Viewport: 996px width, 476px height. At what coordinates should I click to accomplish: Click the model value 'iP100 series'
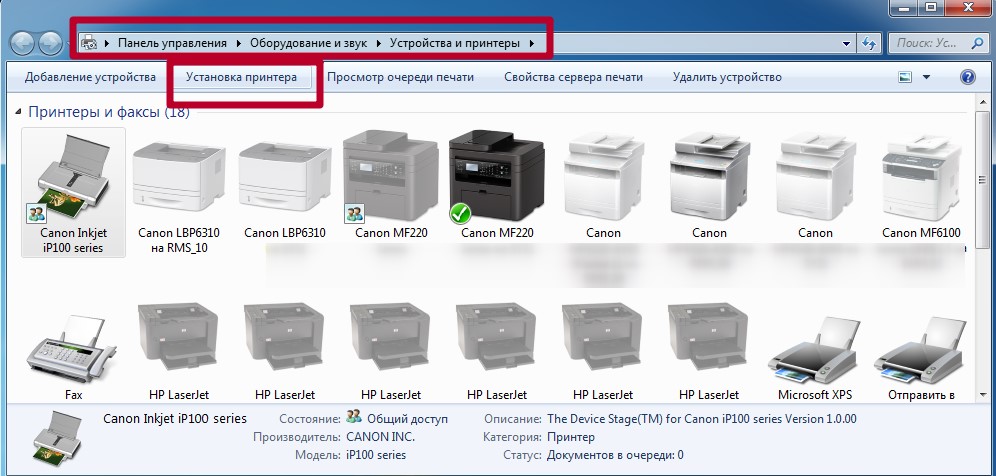coord(376,455)
